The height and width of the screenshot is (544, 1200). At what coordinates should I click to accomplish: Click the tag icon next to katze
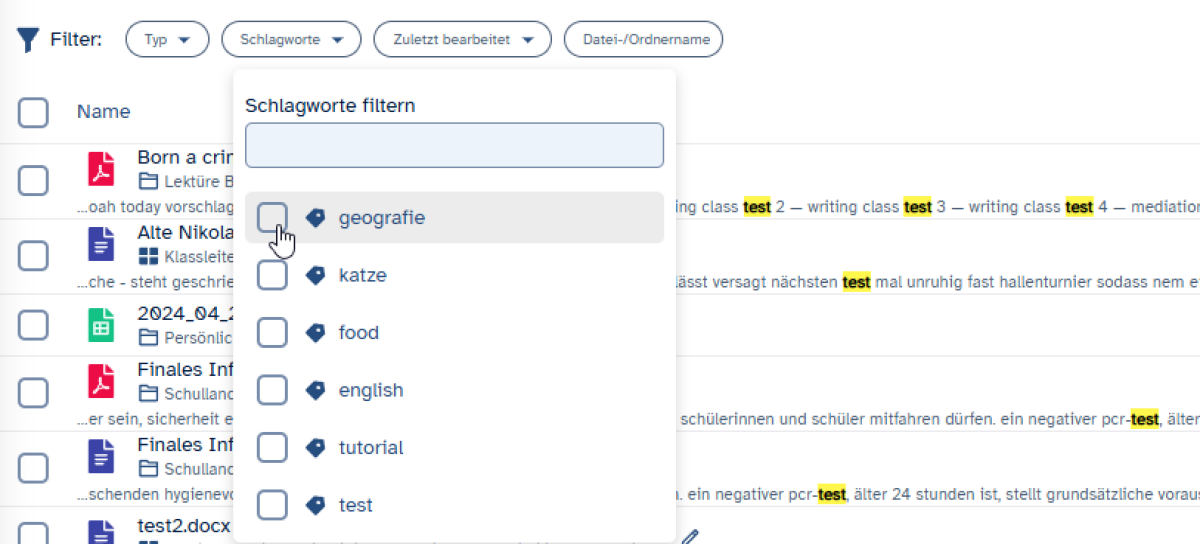tap(315, 275)
